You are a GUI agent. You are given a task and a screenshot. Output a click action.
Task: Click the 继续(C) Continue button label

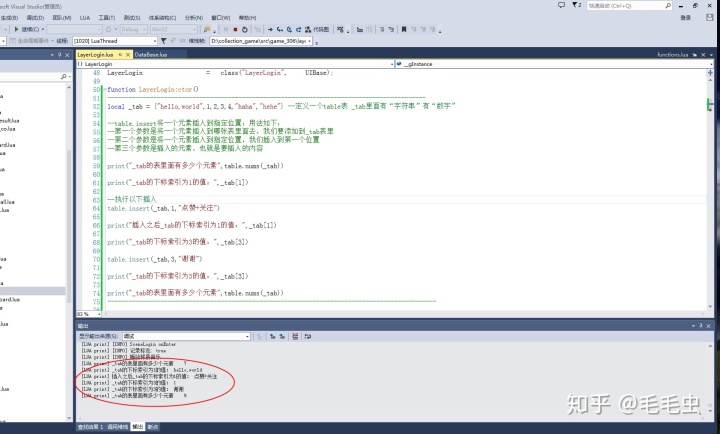coord(30,29)
